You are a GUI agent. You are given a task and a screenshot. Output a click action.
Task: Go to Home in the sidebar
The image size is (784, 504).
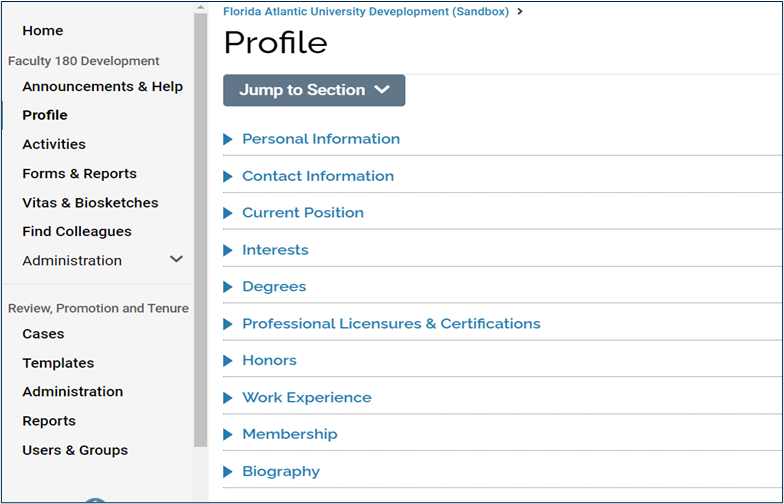[x=42, y=30]
